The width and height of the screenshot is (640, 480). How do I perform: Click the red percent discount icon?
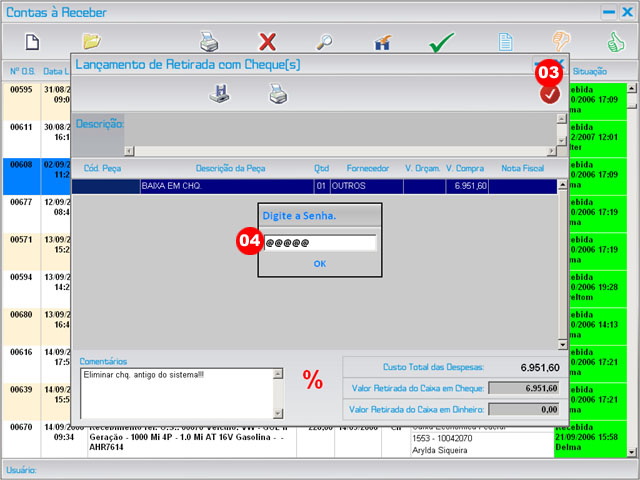click(x=313, y=380)
